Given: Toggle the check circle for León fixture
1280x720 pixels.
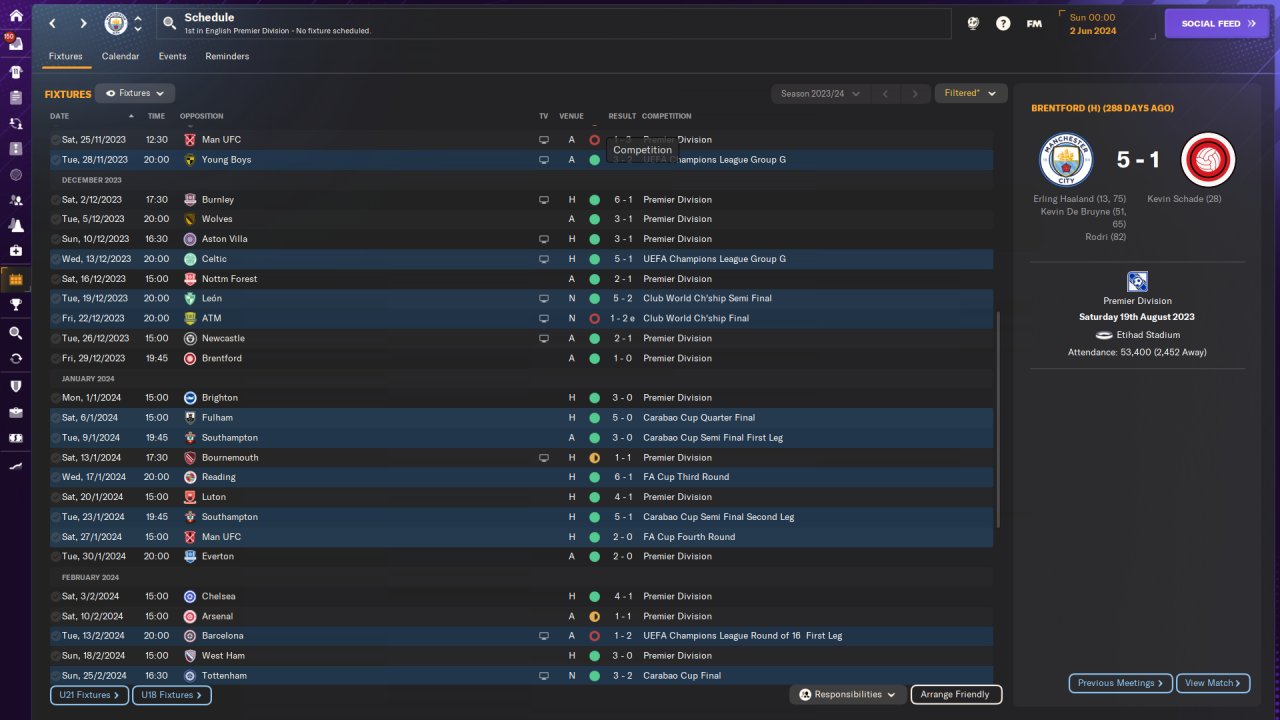Looking at the screenshot, I should click(56, 298).
